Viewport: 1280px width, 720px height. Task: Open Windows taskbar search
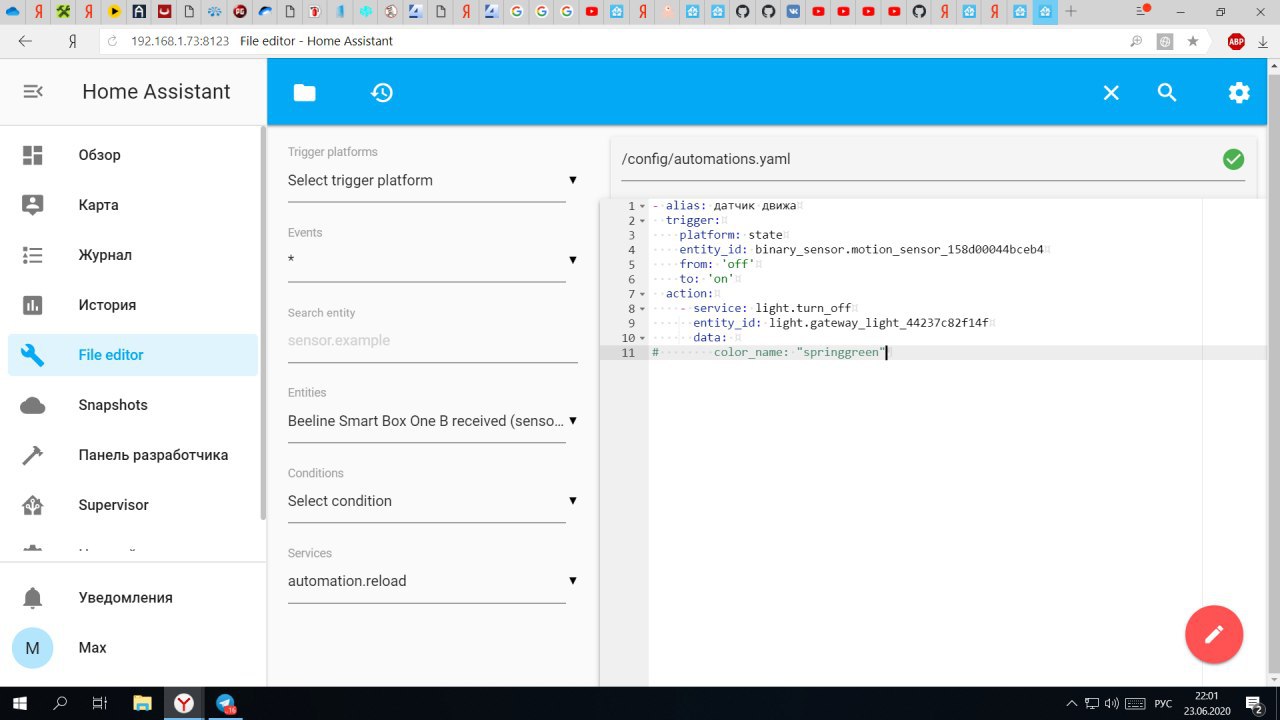tap(60, 703)
